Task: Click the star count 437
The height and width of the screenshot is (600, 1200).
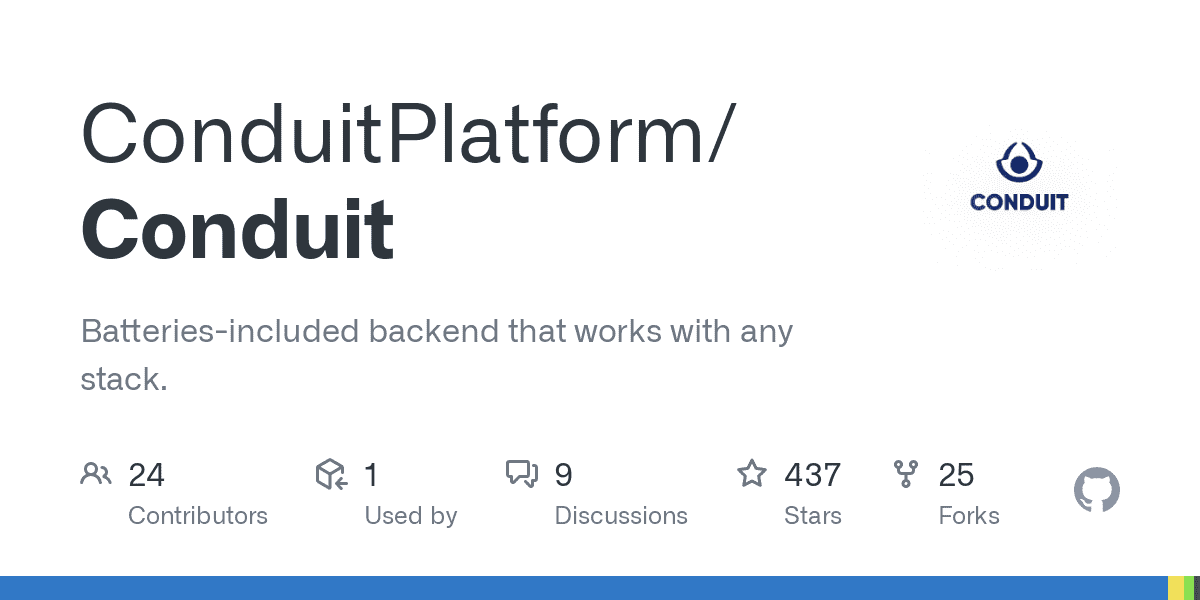Action: (x=812, y=475)
